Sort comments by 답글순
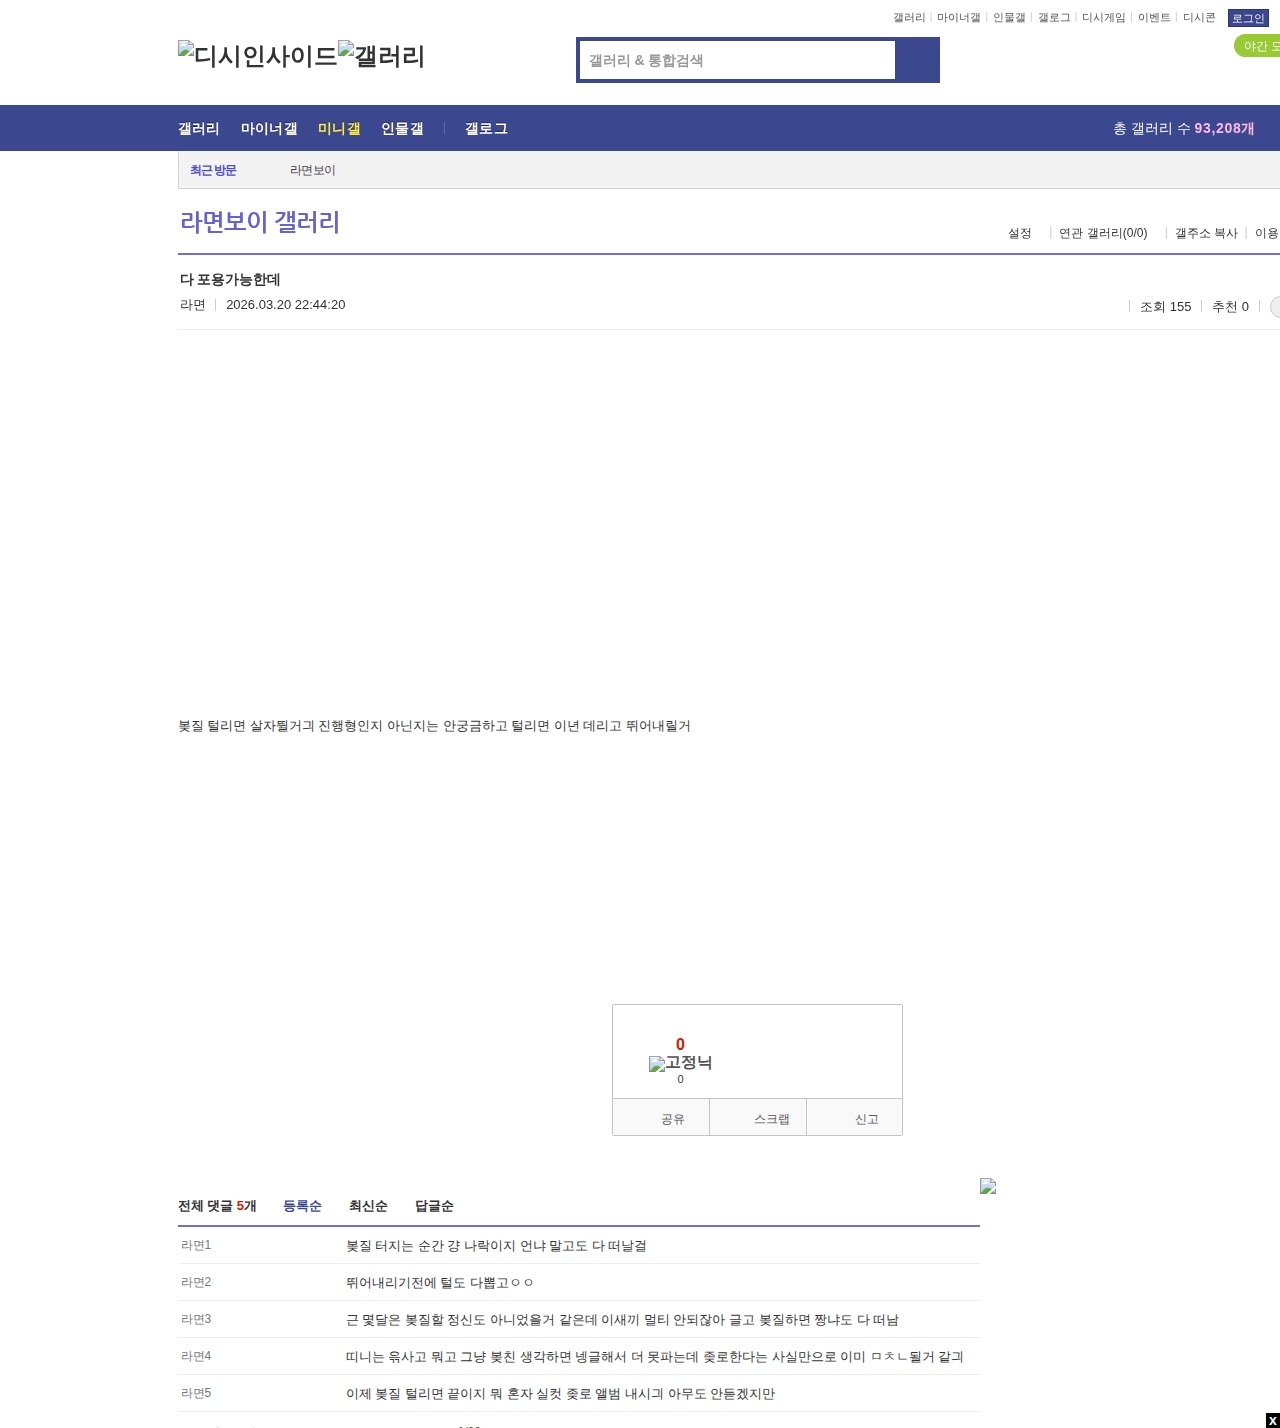1280x1428 pixels. (434, 1206)
